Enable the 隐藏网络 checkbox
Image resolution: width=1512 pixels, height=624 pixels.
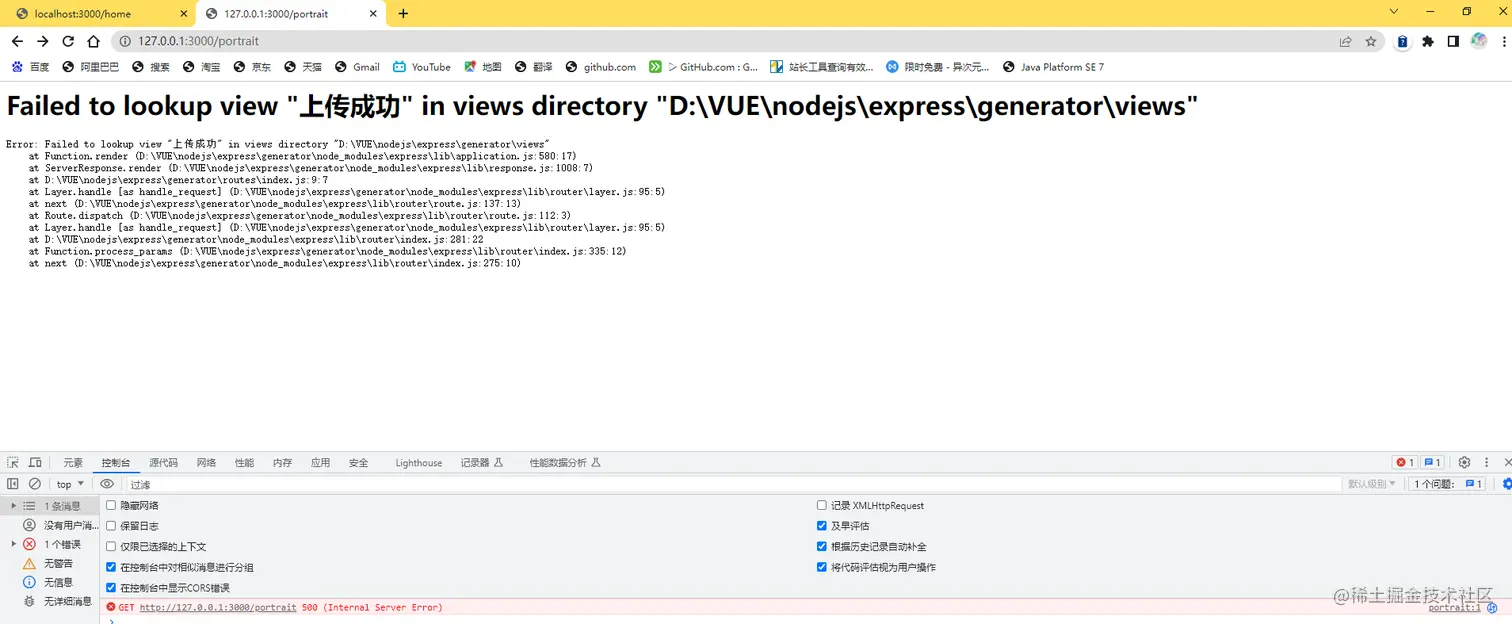[111, 505]
